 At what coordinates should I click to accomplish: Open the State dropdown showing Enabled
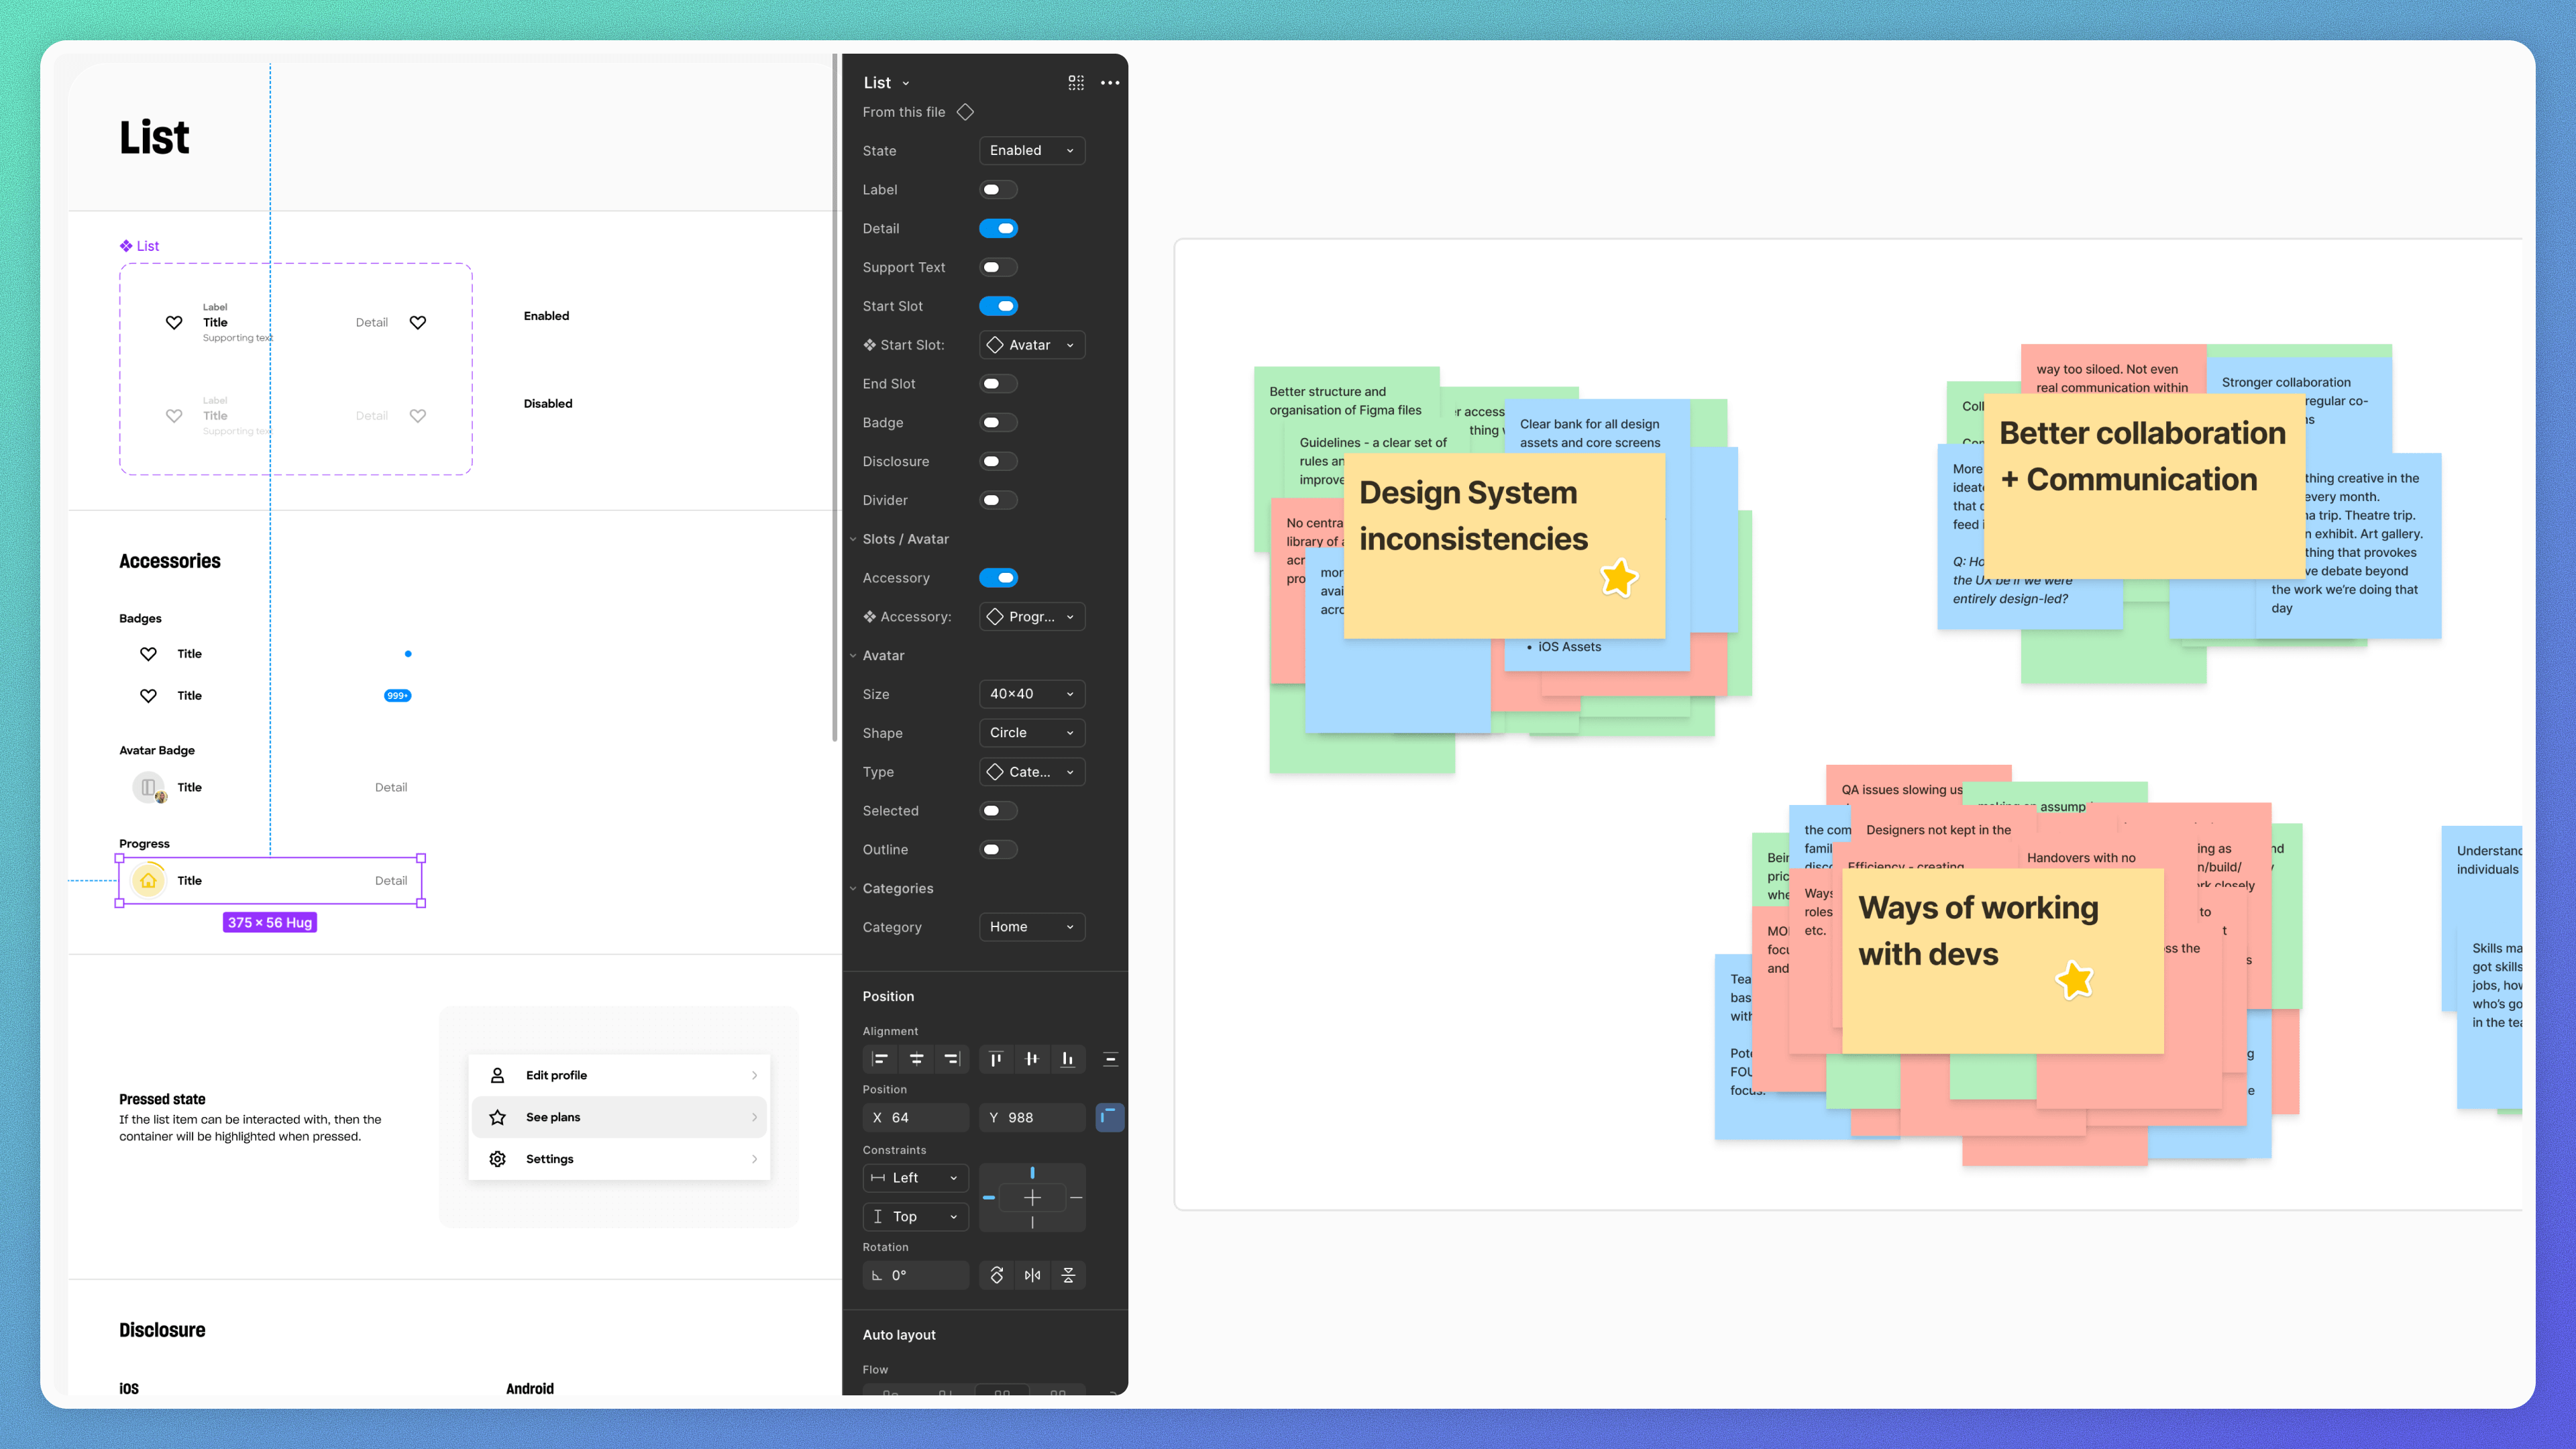1032,151
